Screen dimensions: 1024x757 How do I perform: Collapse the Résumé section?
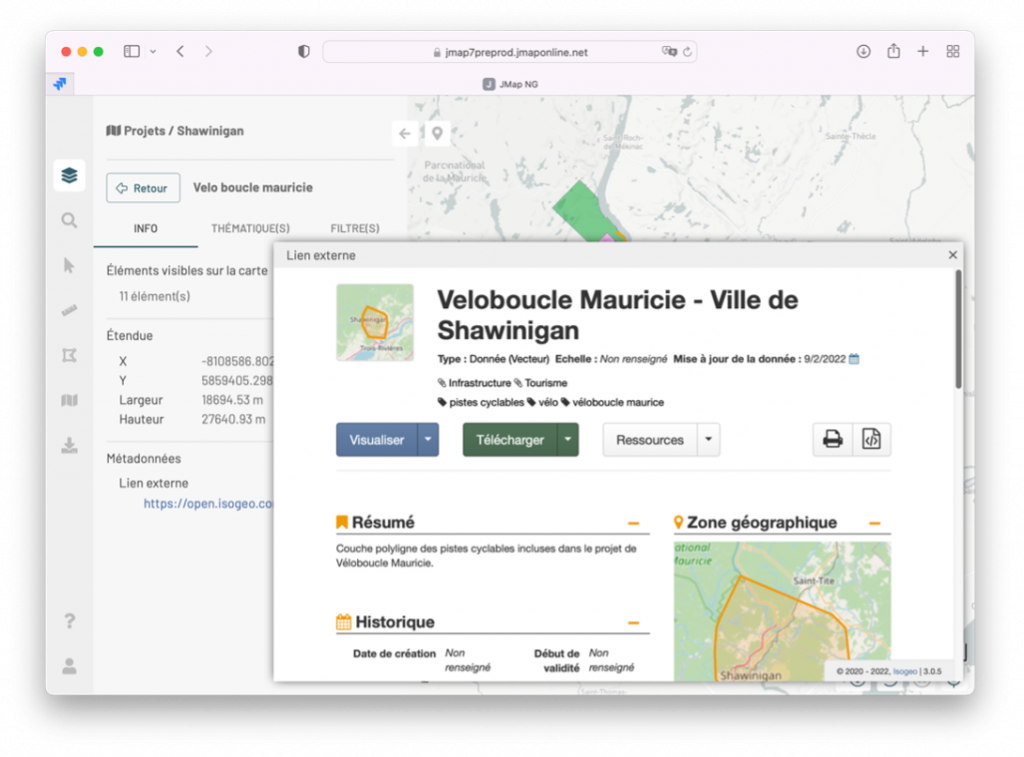click(x=633, y=523)
